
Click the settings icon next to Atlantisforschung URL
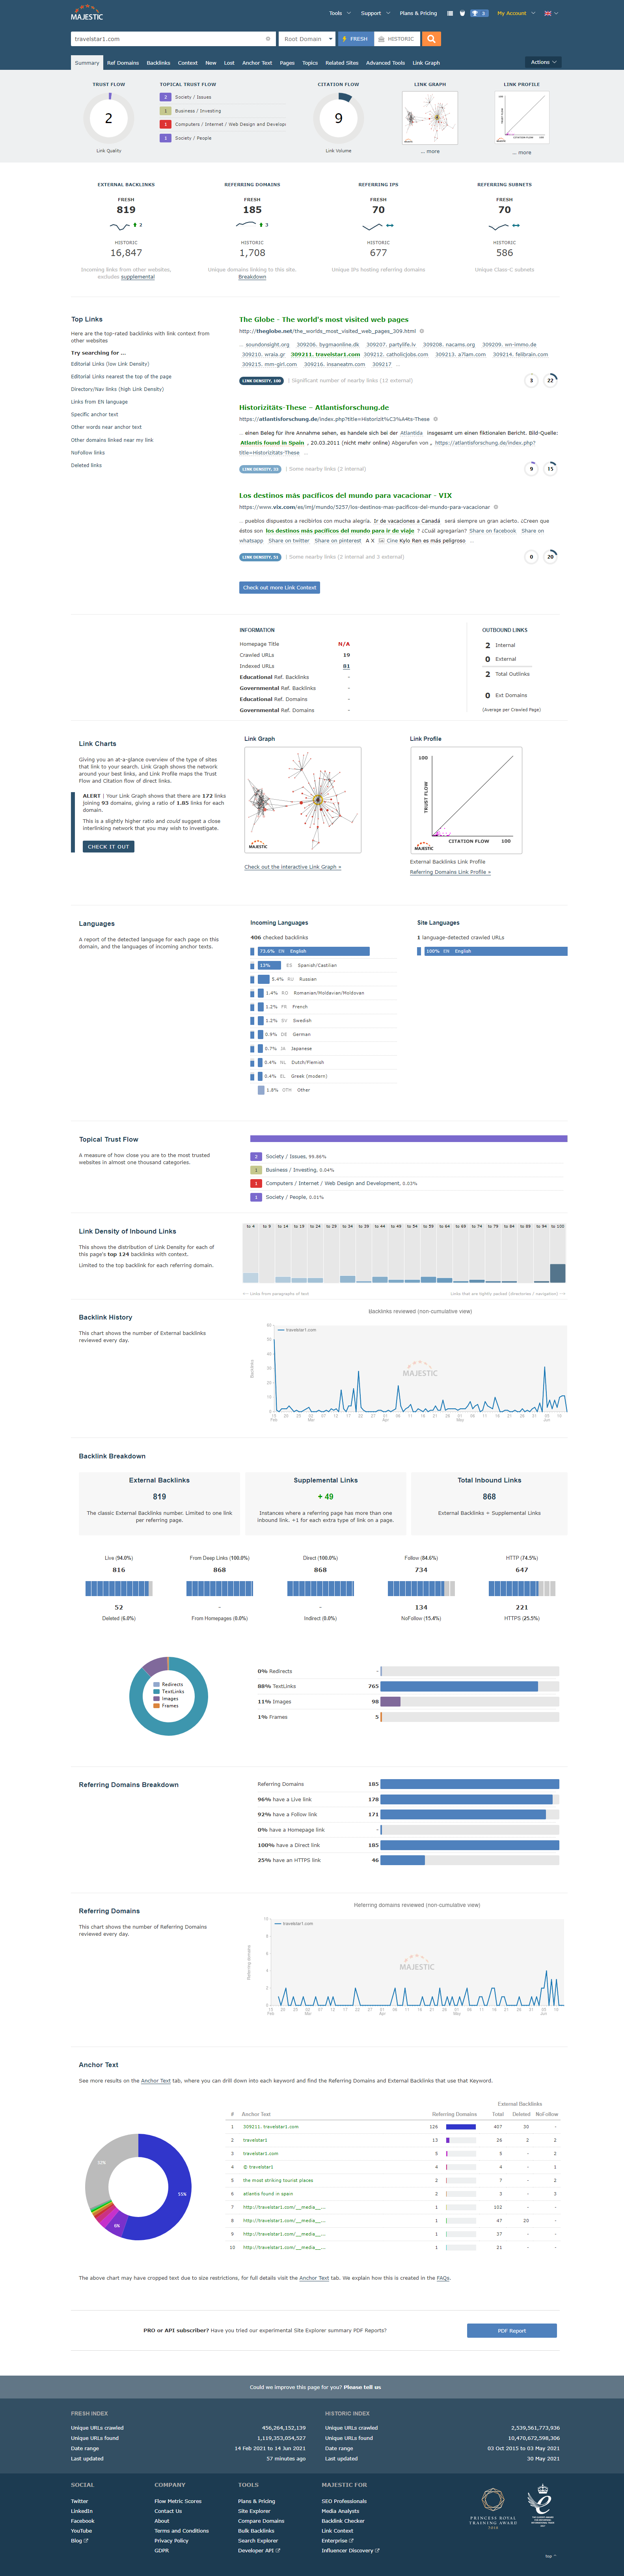coord(435,419)
